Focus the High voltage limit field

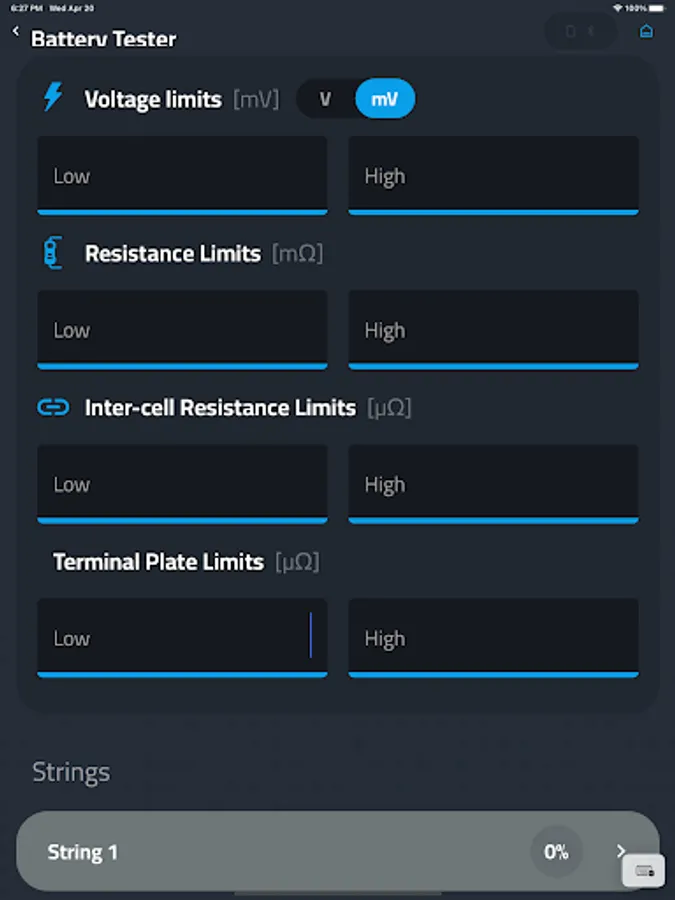click(493, 176)
